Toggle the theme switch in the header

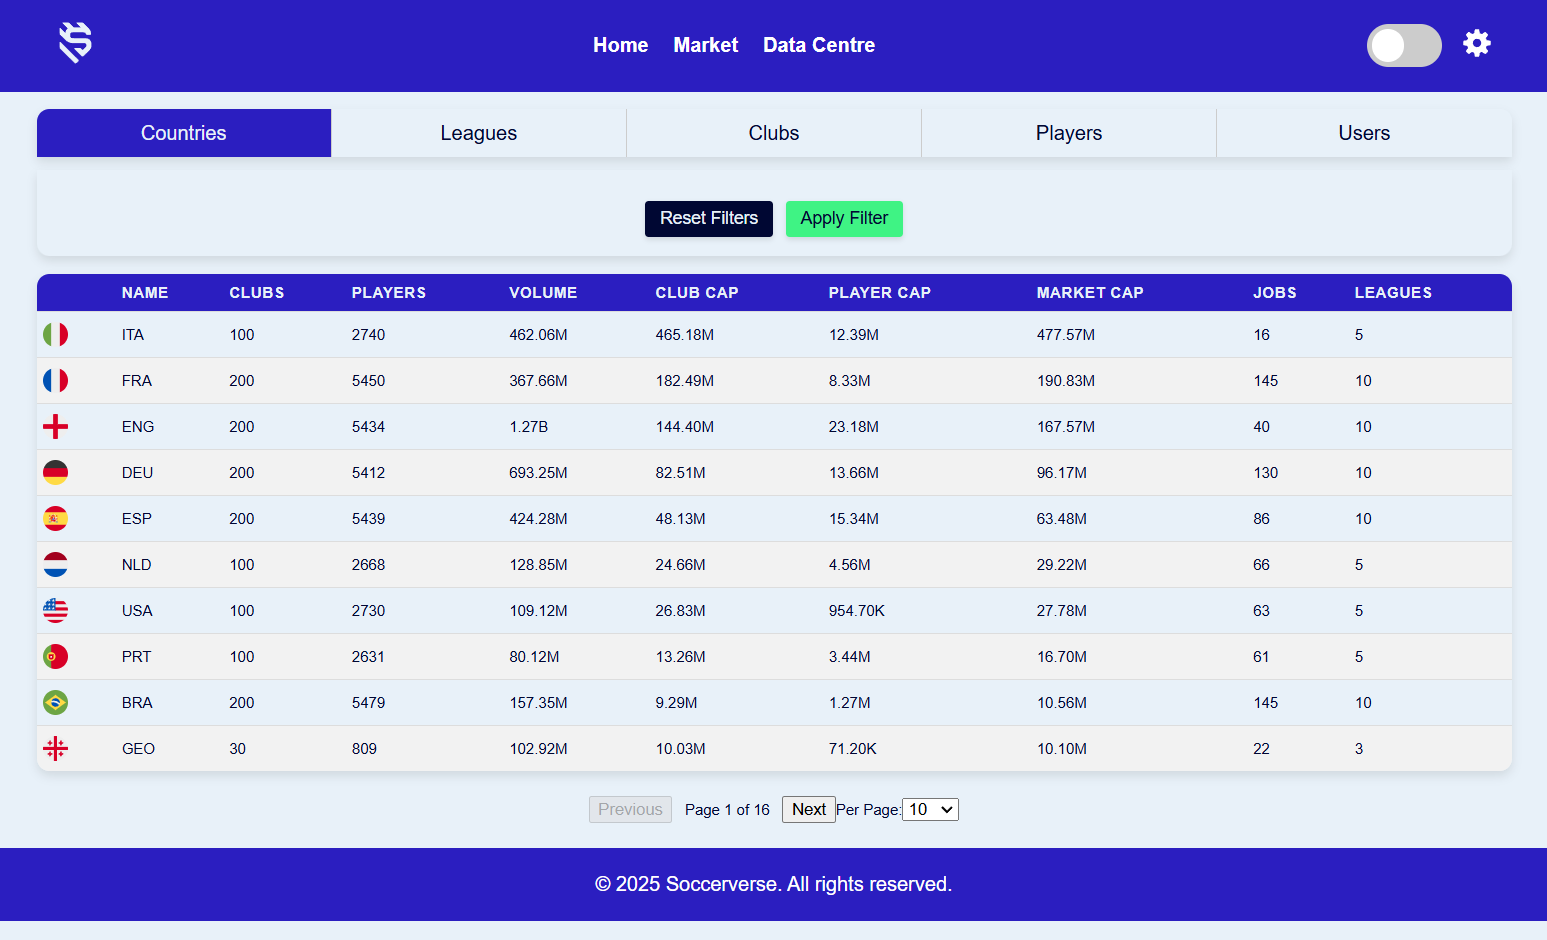click(x=1404, y=45)
